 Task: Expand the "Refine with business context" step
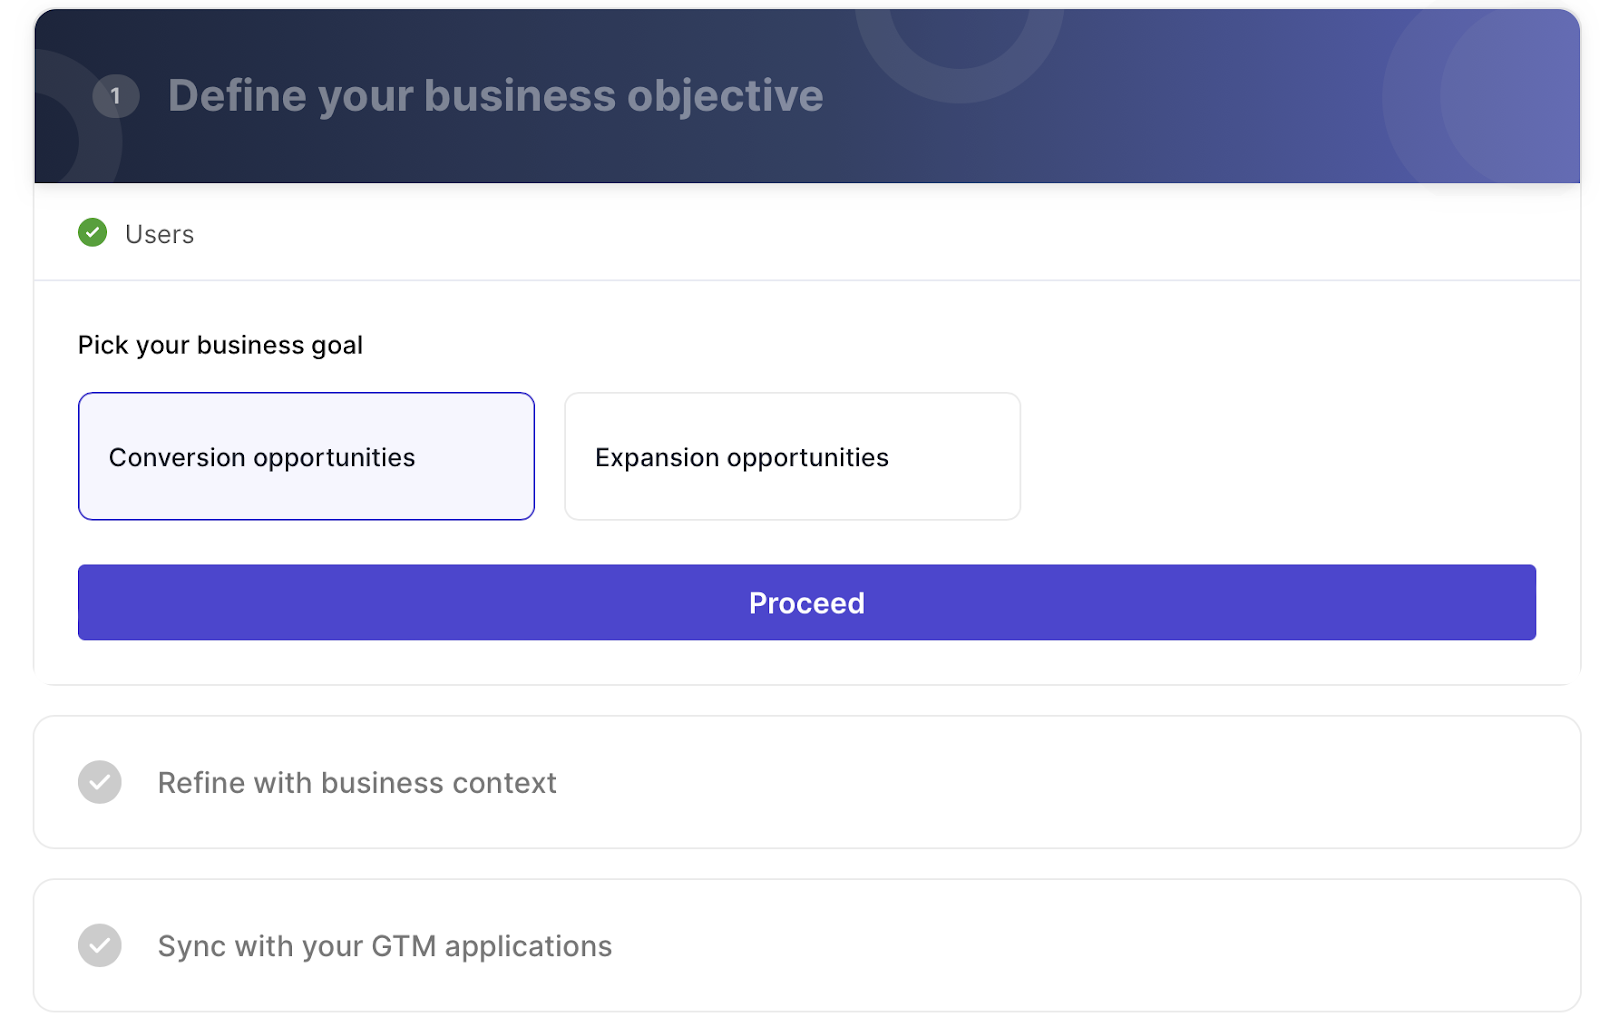(357, 783)
